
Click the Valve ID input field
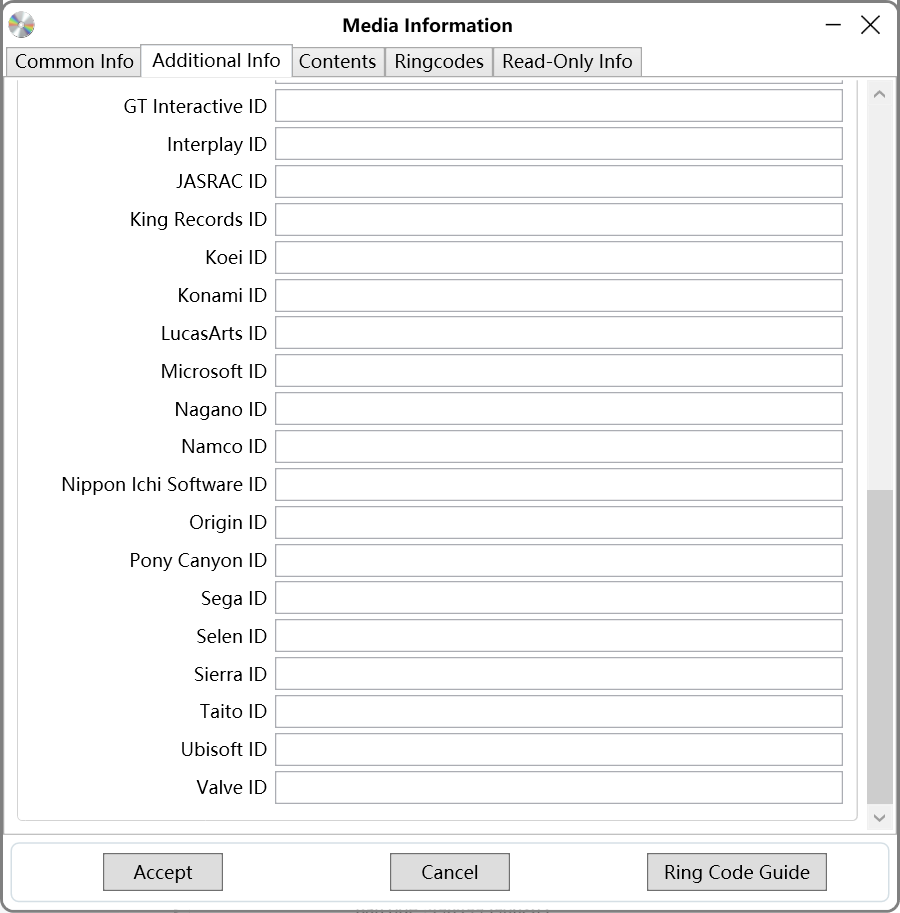(559, 787)
